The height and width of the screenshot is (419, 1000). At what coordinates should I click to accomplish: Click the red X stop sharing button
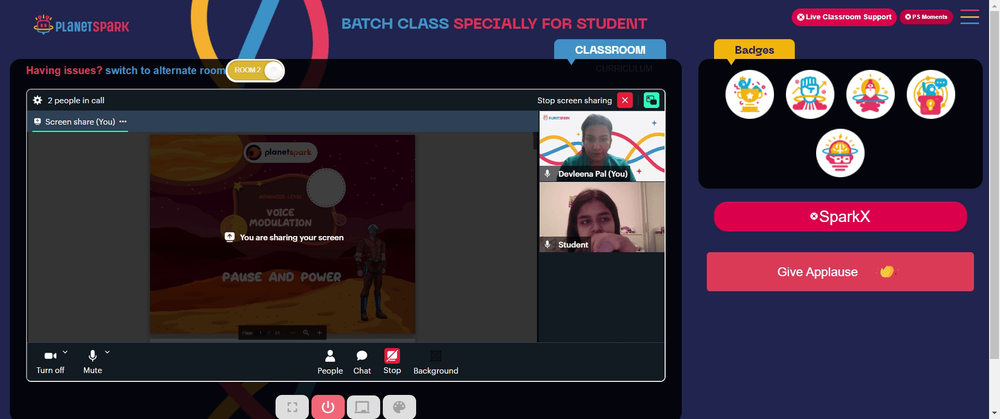625,100
